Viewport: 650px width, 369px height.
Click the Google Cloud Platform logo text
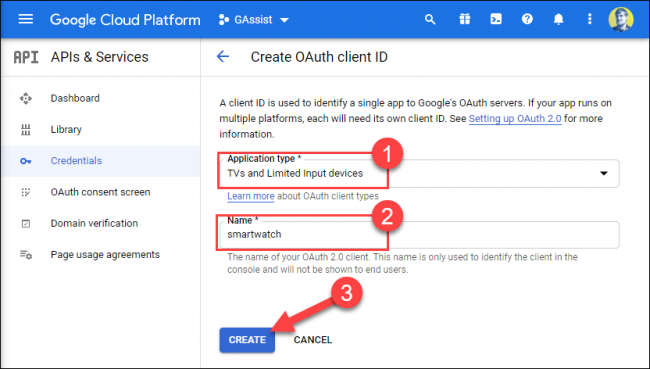pos(125,20)
